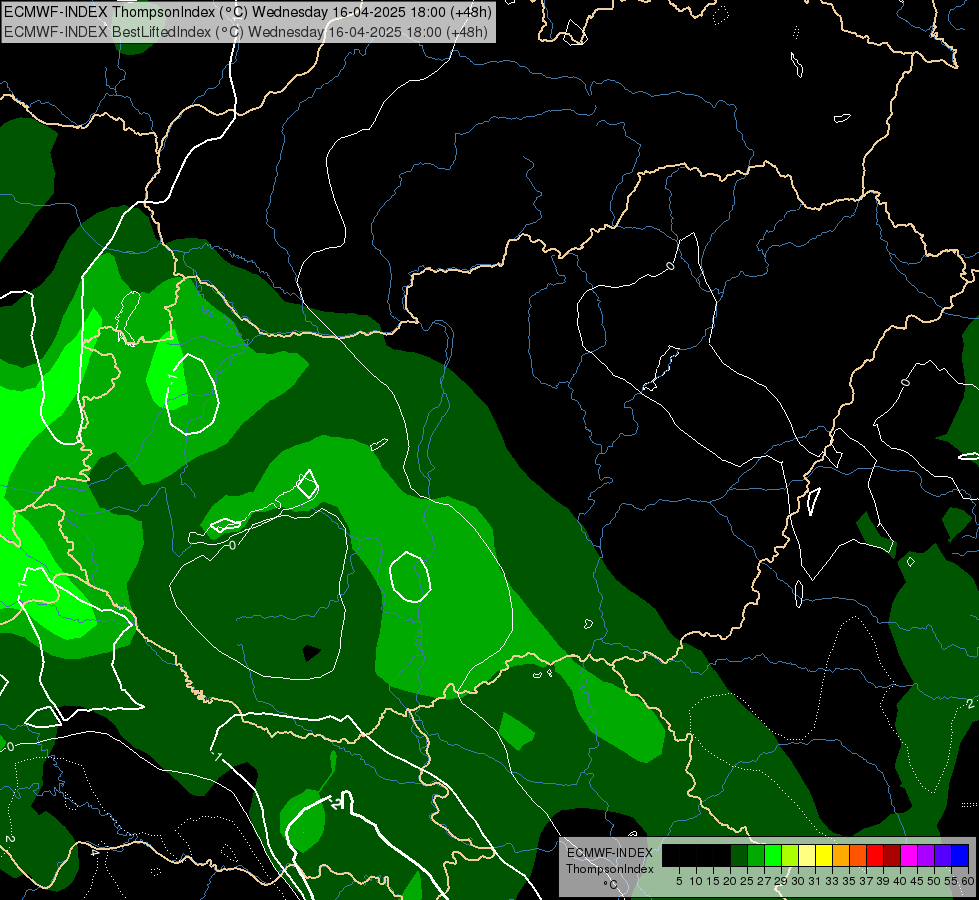
Task: Pick the orange 33–35 legend swatch
Action: click(x=841, y=855)
